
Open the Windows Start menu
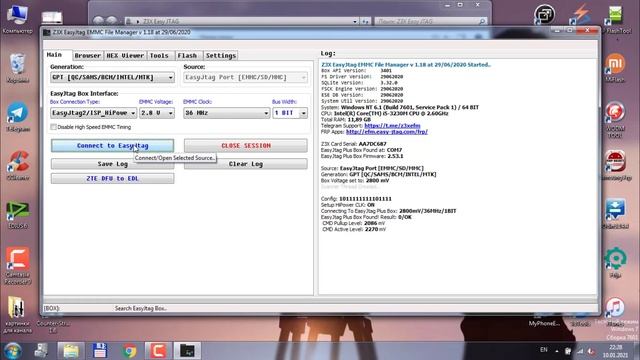tap(12, 351)
